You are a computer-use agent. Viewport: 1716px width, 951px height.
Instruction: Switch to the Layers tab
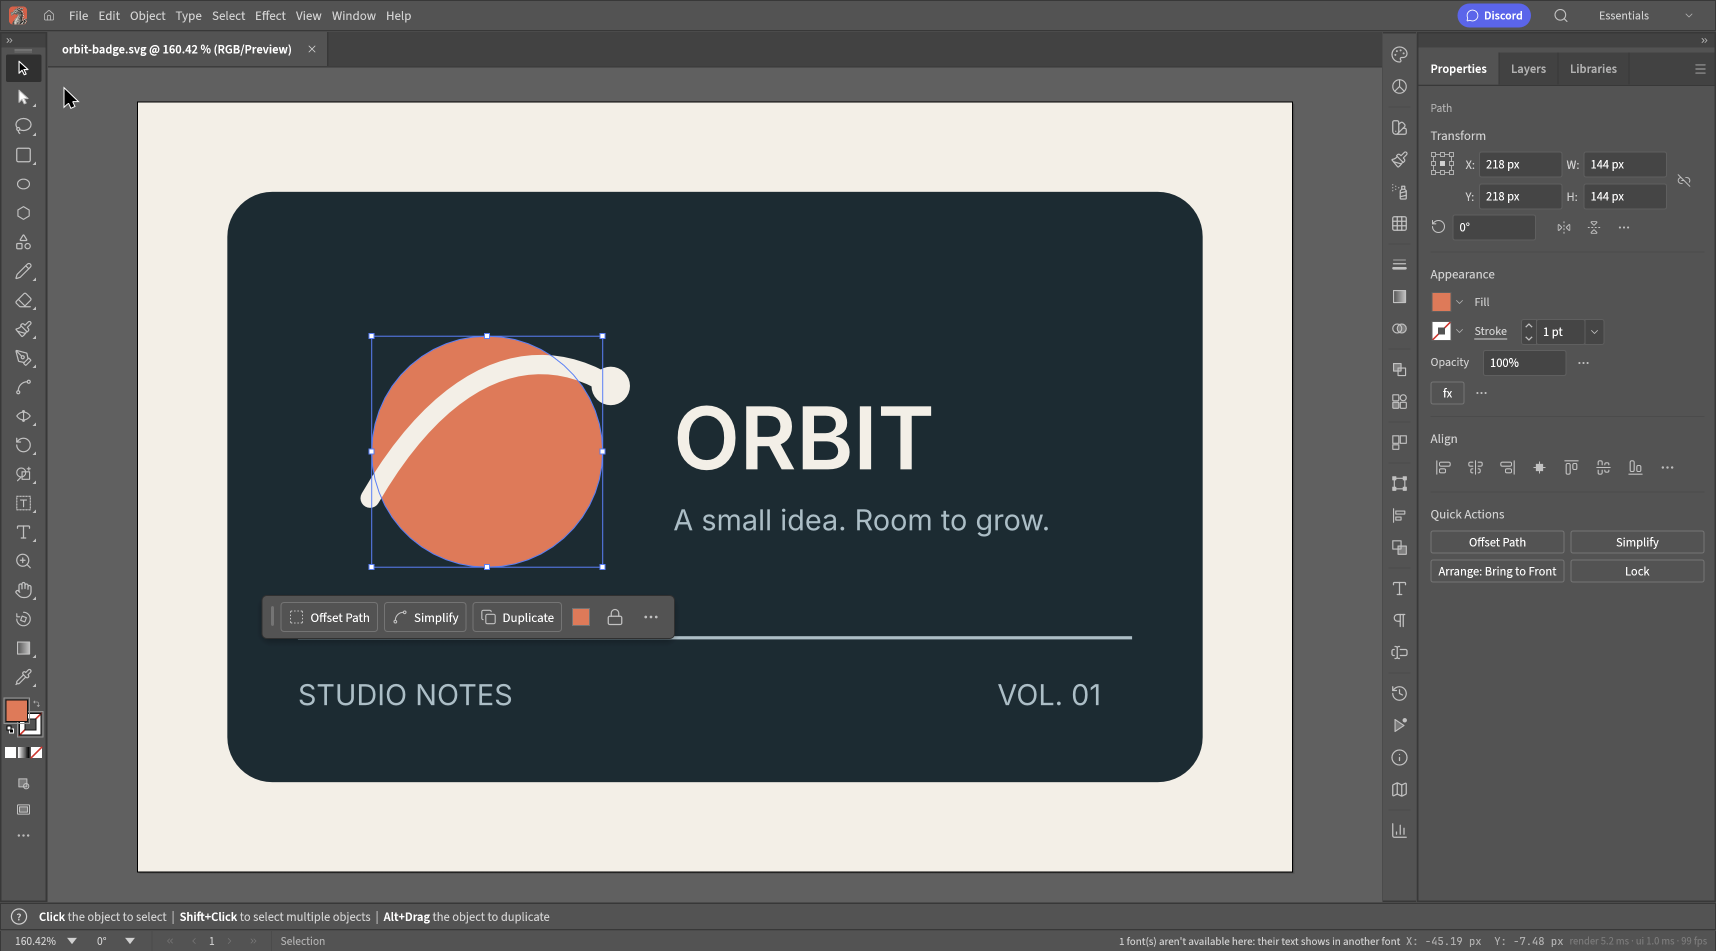1528,69
